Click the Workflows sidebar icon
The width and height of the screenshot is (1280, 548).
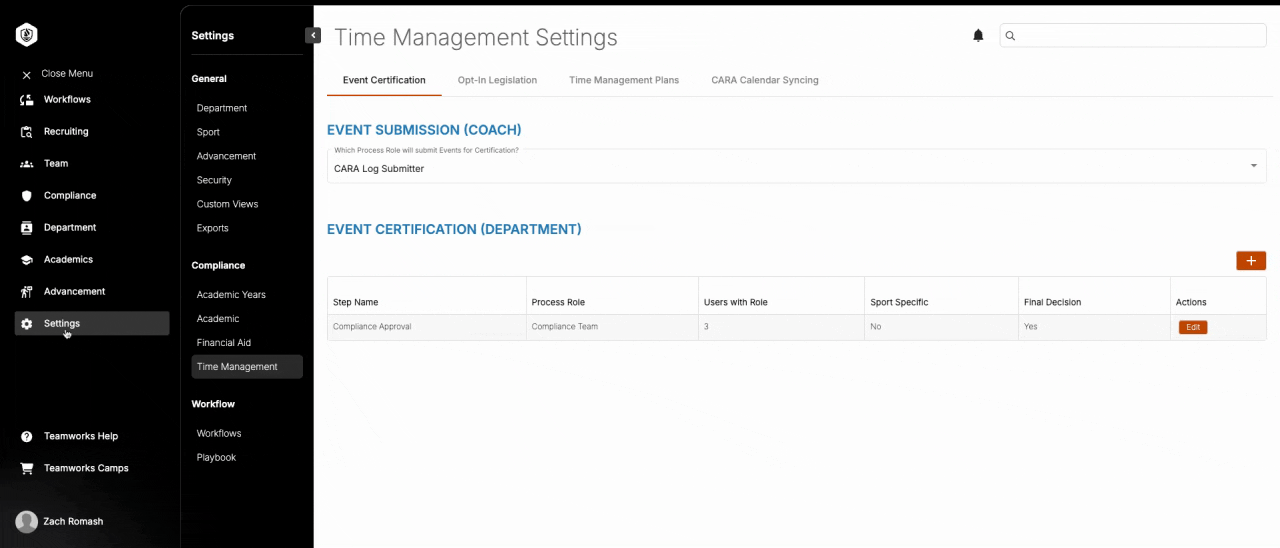(x=26, y=100)
